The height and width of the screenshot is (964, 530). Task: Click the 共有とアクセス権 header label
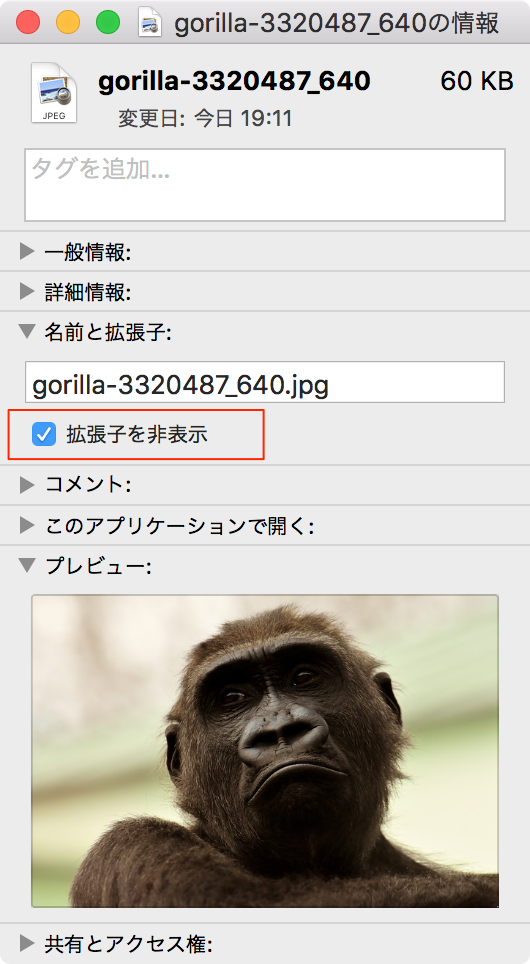[x=129, y=943]
